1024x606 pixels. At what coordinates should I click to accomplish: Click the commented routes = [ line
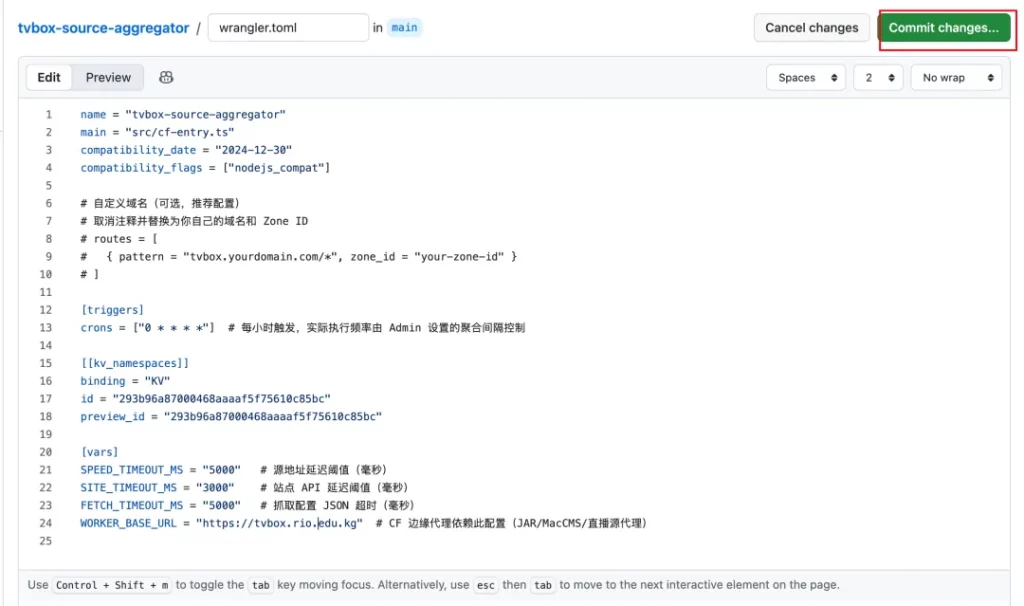[x=119, y=239]
